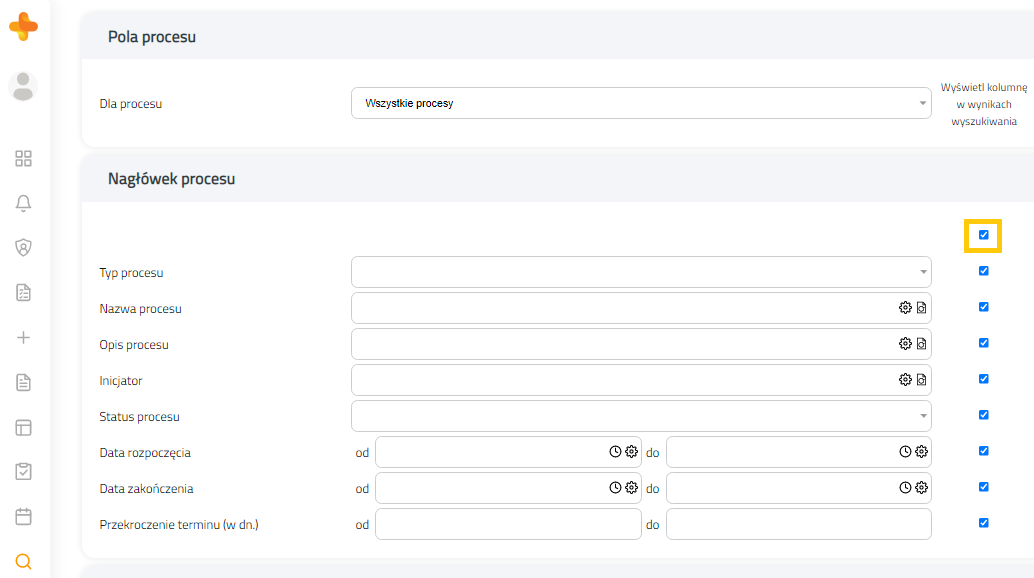The image size is (1034, 578).
Task: Open the dashboard grid icon in sidebar
Action: tap(23, 158)
